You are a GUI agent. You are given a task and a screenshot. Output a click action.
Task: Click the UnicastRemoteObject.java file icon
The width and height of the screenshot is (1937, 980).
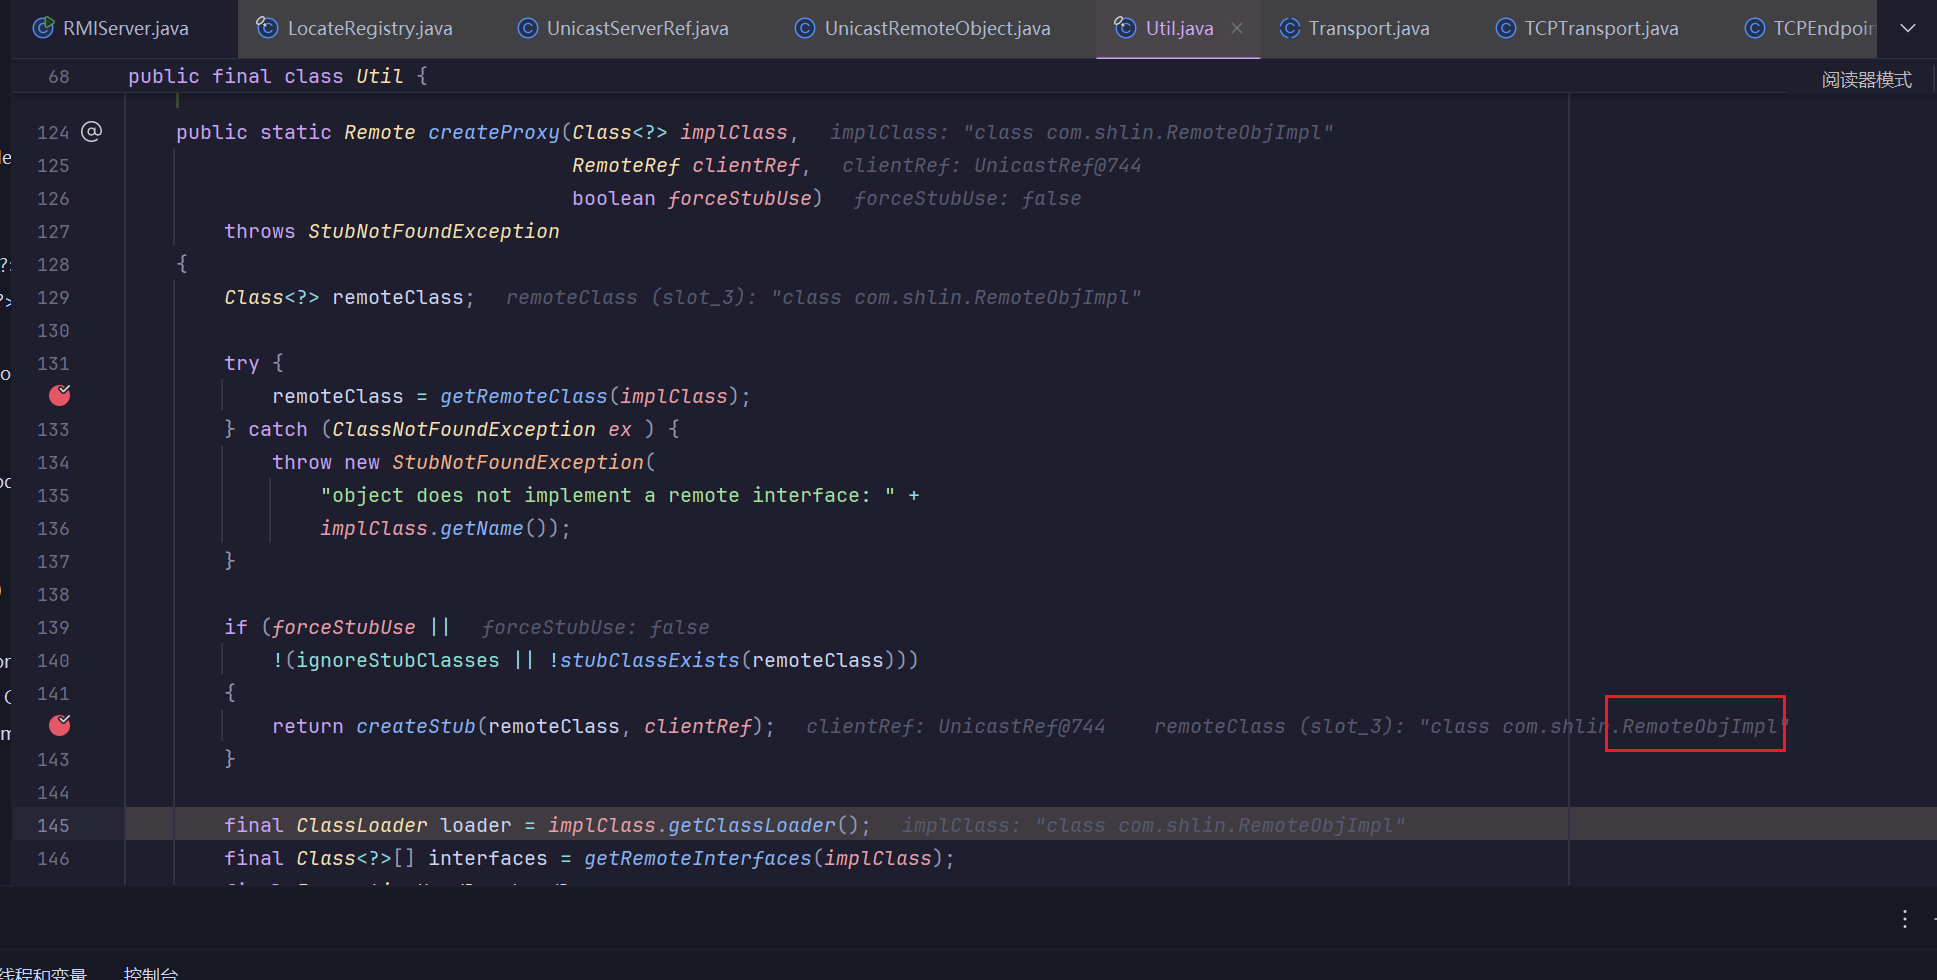[805, 28]
